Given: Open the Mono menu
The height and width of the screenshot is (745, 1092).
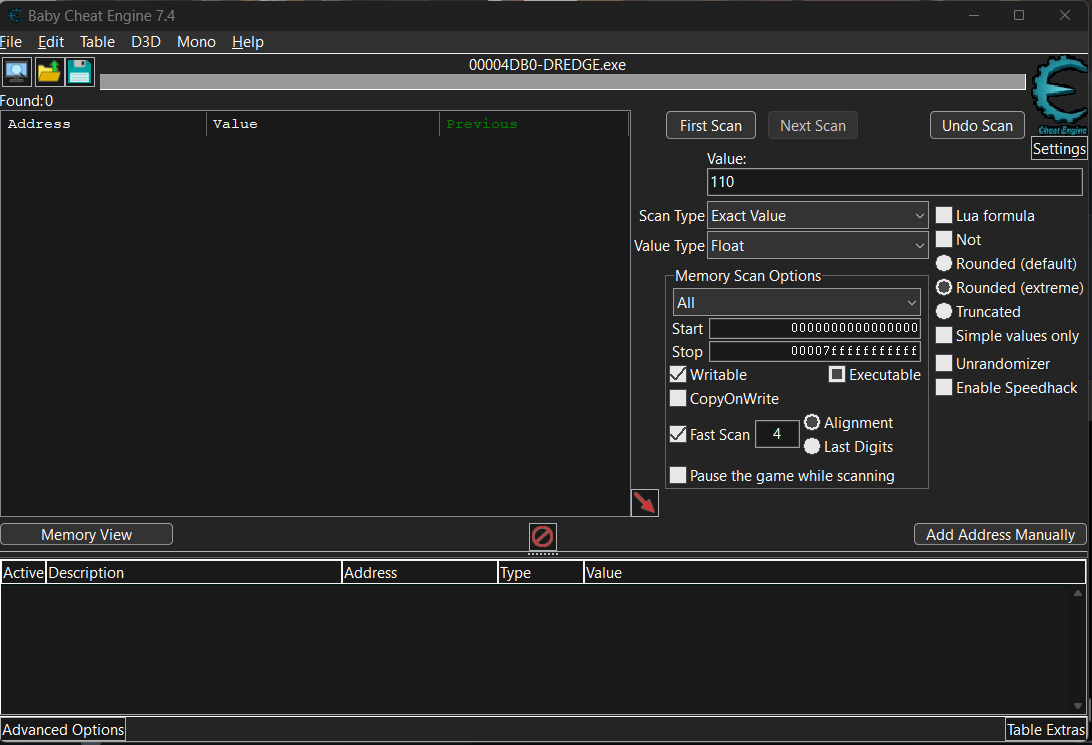Looking at the screenshot, I should point(196,42).
